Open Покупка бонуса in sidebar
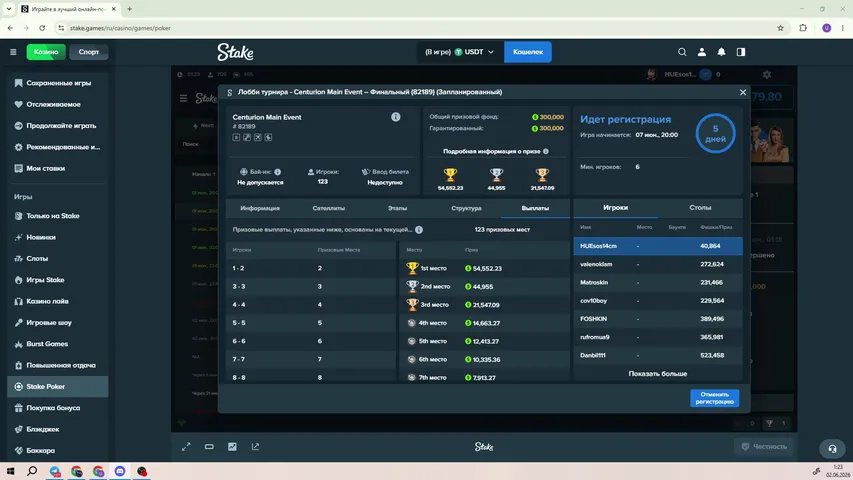This screenshot has width=853, height=480. (58, 408)
